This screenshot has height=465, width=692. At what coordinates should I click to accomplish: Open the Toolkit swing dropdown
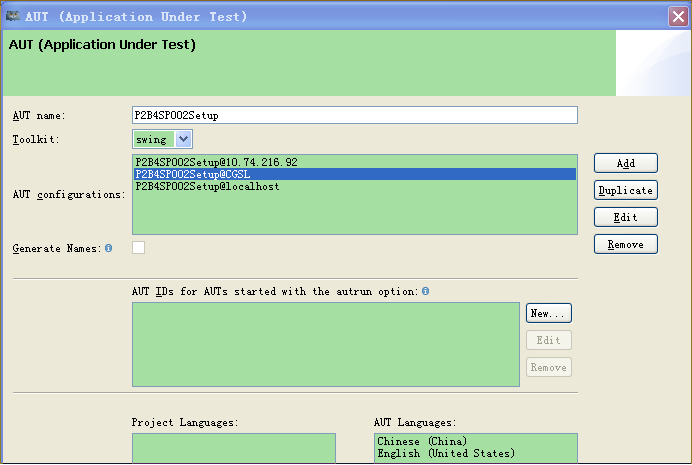tap(183, 139)
